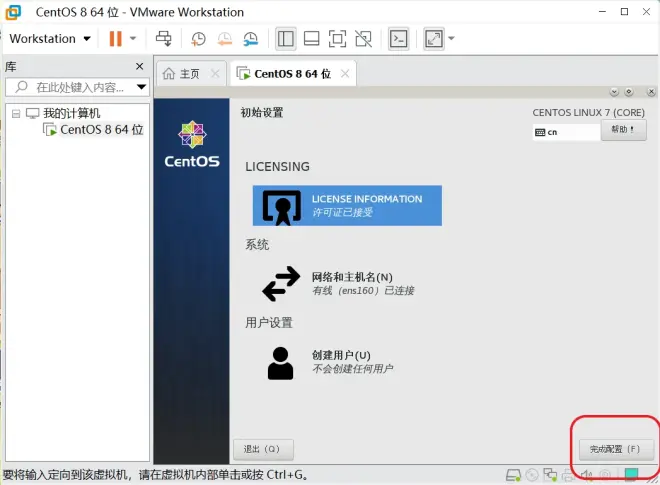Click the home icon on the 主页 tab
The width and height of the screenshot is (660, 485).
[x=169, y=74]
